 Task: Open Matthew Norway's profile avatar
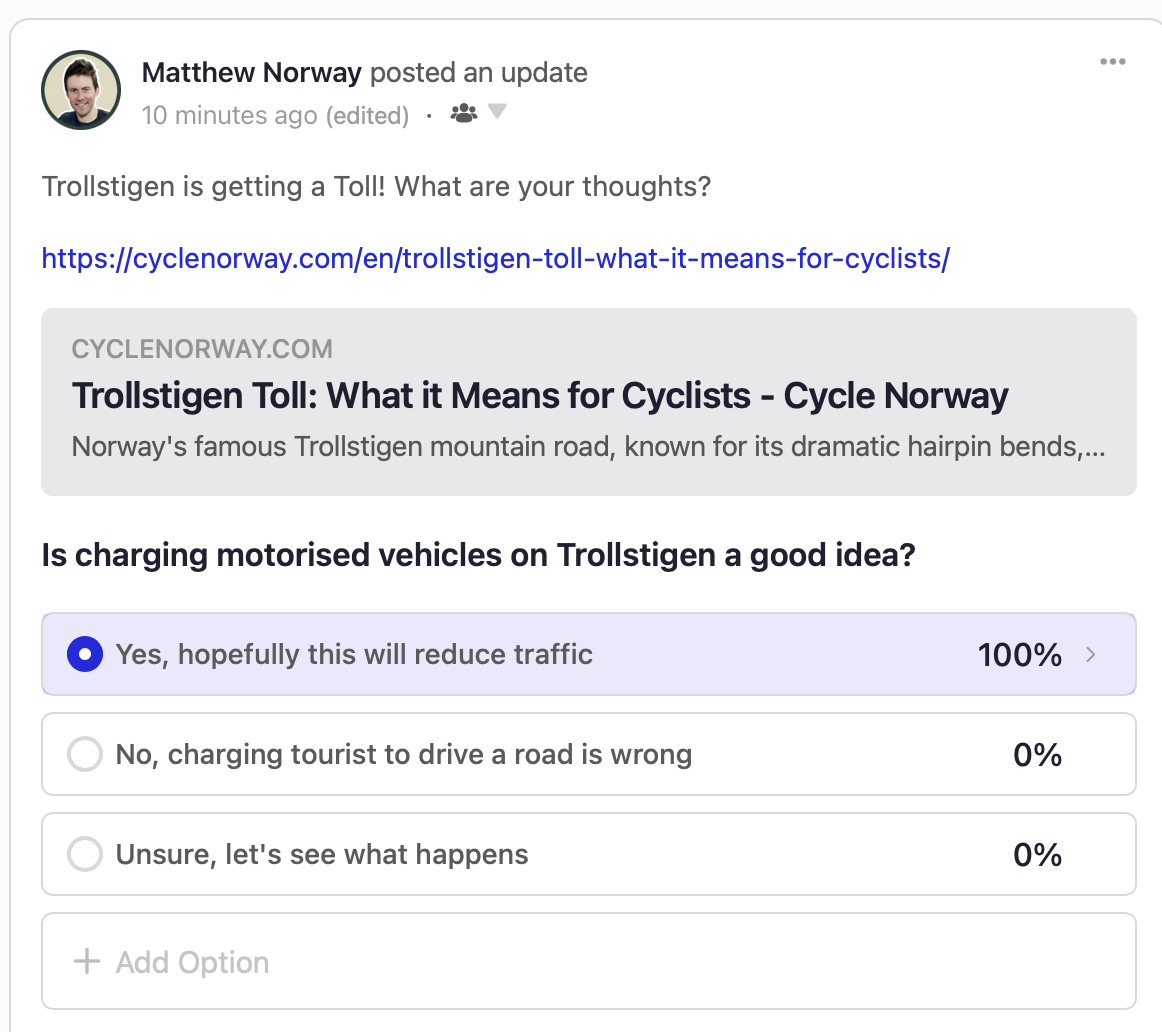pos(81,90)
